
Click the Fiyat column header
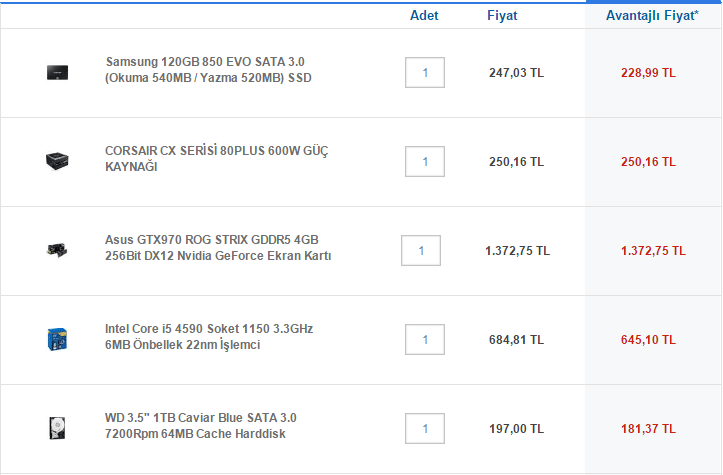click(502, 16)
